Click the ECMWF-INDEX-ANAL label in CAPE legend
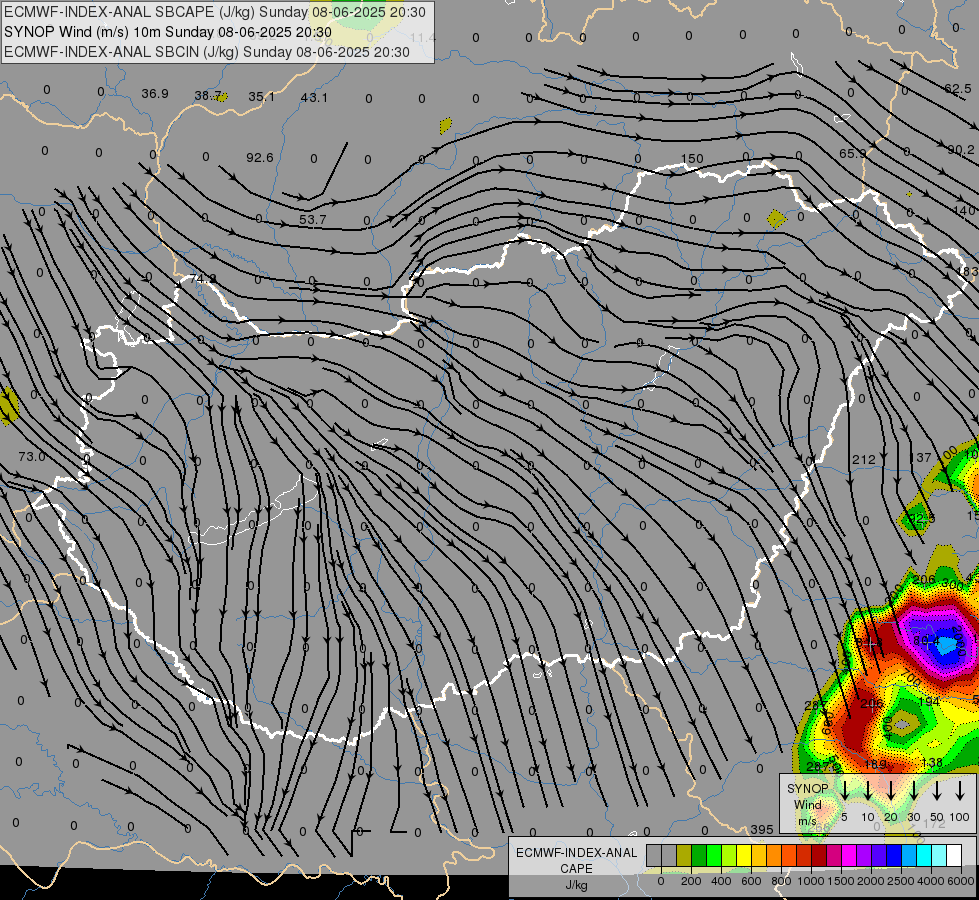 [576, 853]
